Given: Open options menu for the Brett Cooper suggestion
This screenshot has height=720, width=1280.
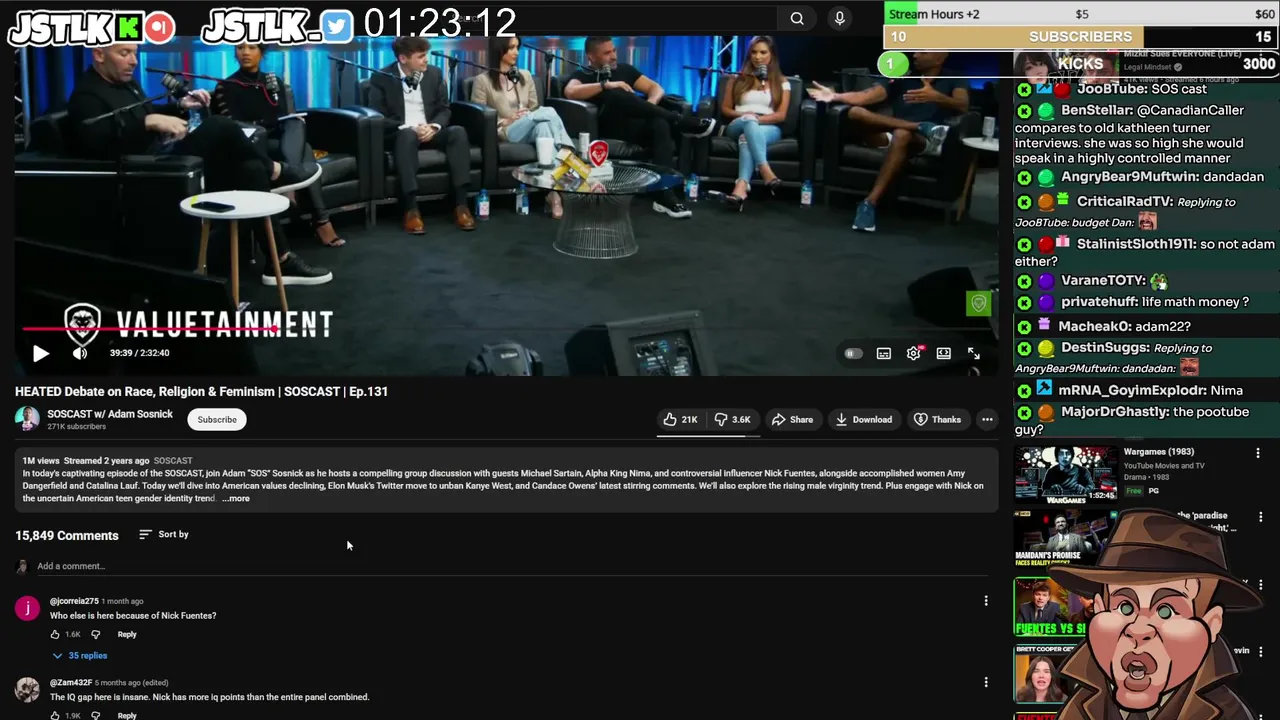Looking at the screenshot, I should click(x=1260, y=651).
